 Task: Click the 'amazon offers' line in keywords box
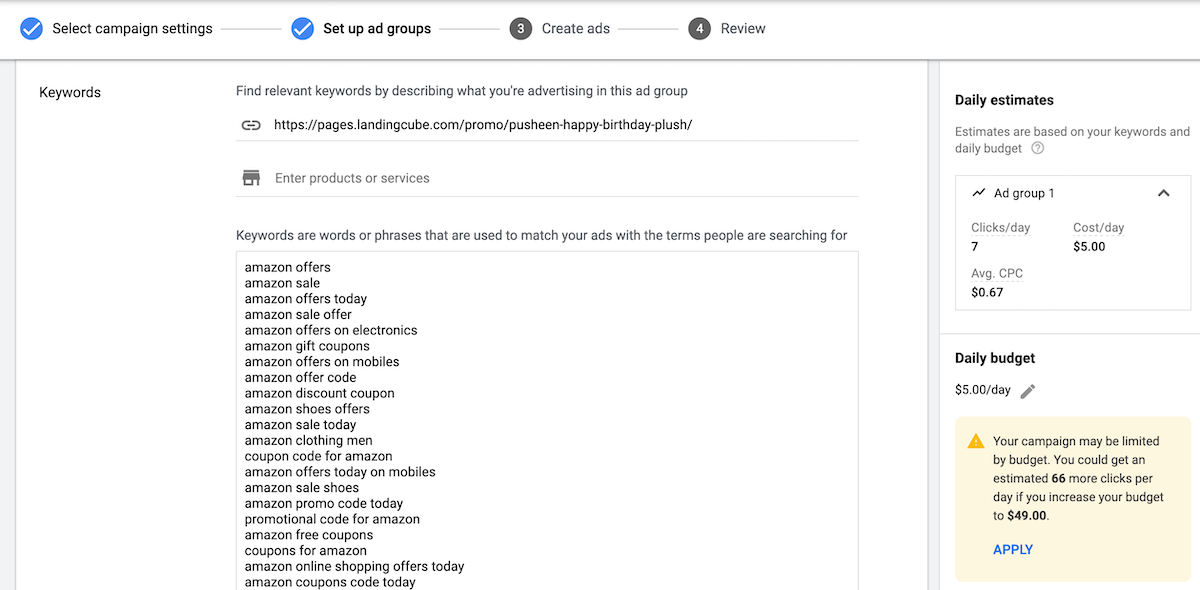point(288,267)
